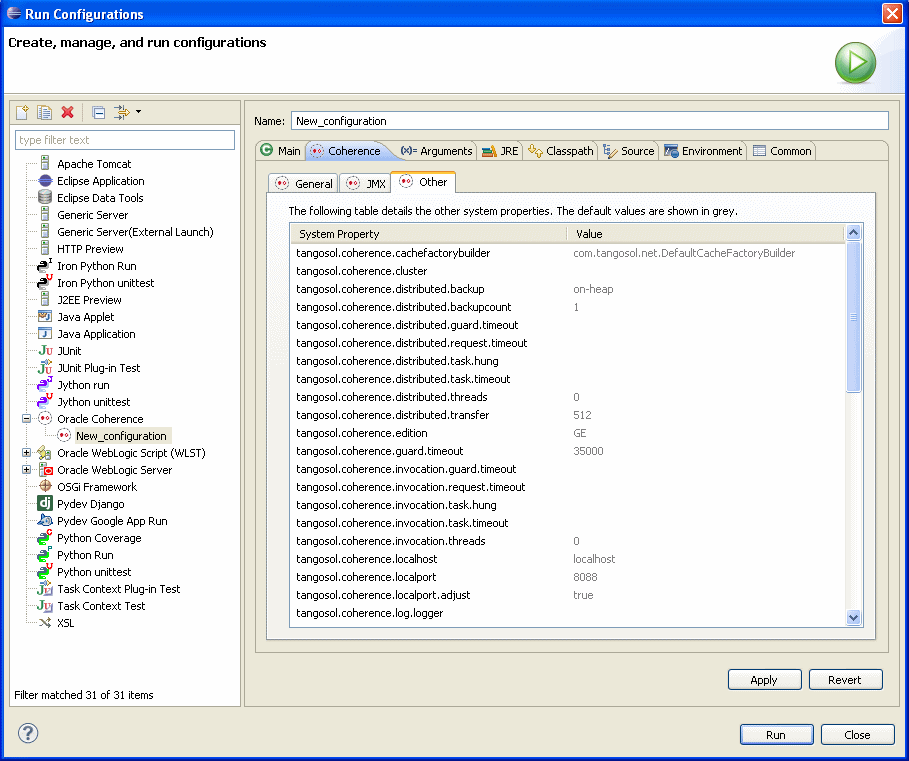Click the Help question mark icon
The image size is (909, 761).
tap(28, 733)
